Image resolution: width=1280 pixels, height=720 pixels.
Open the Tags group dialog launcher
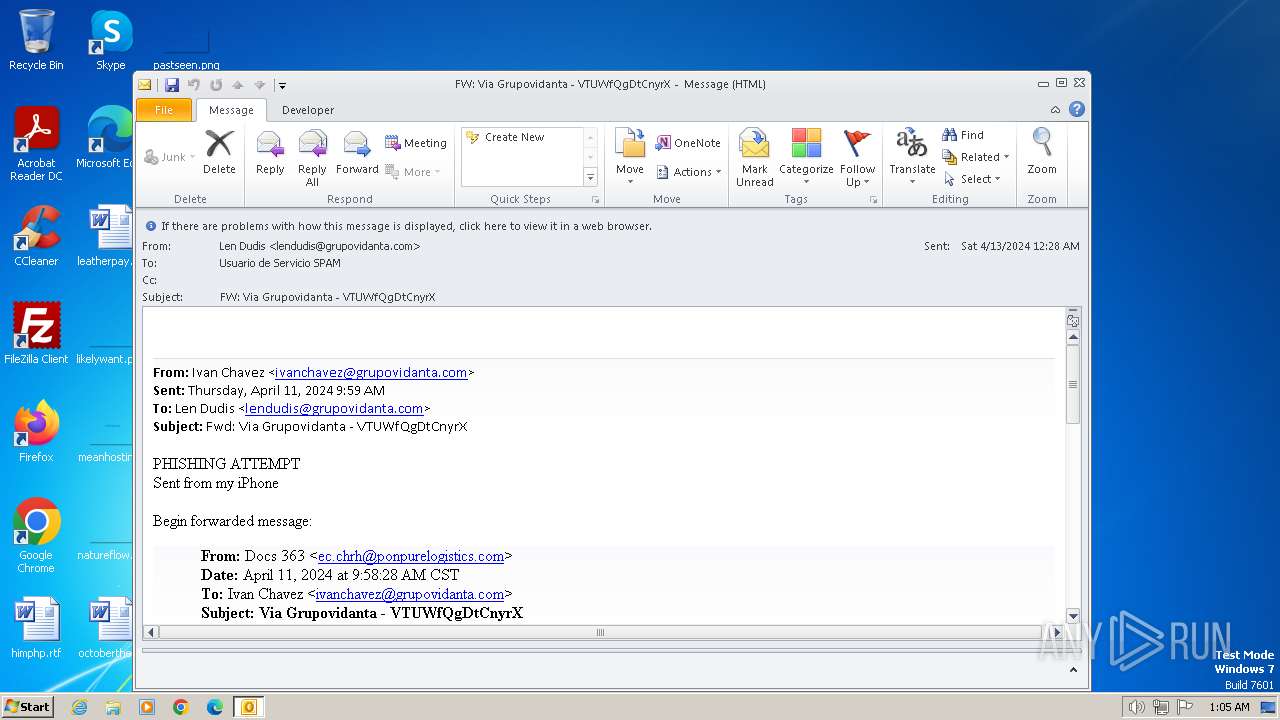873,200
